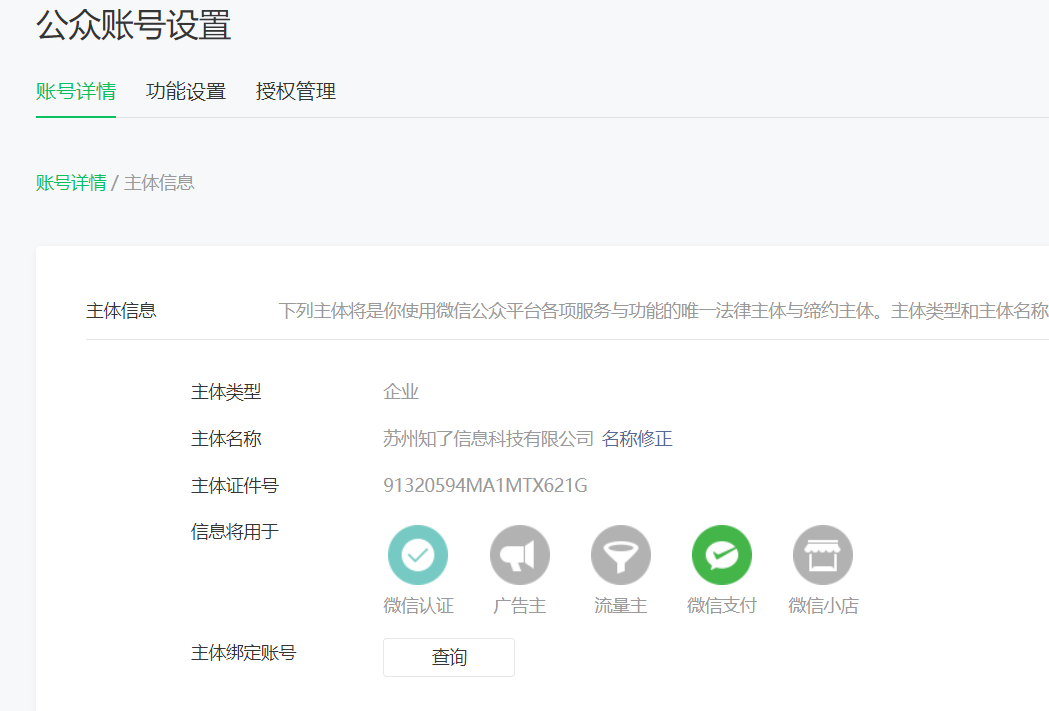Click the 主体信息 section heading
The image size is (1049, 711).
[x=121, y=311]
